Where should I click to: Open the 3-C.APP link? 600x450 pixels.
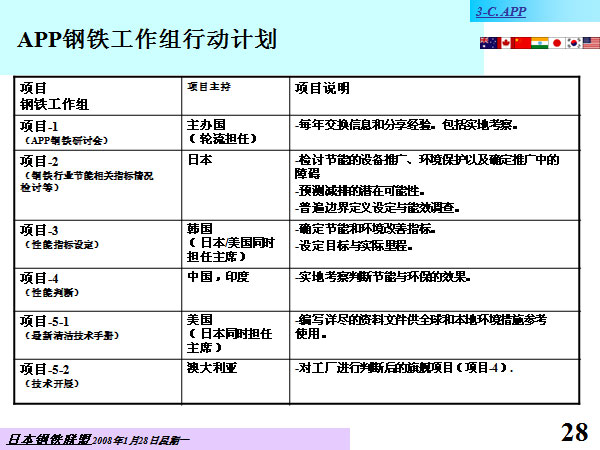point(501,11)
